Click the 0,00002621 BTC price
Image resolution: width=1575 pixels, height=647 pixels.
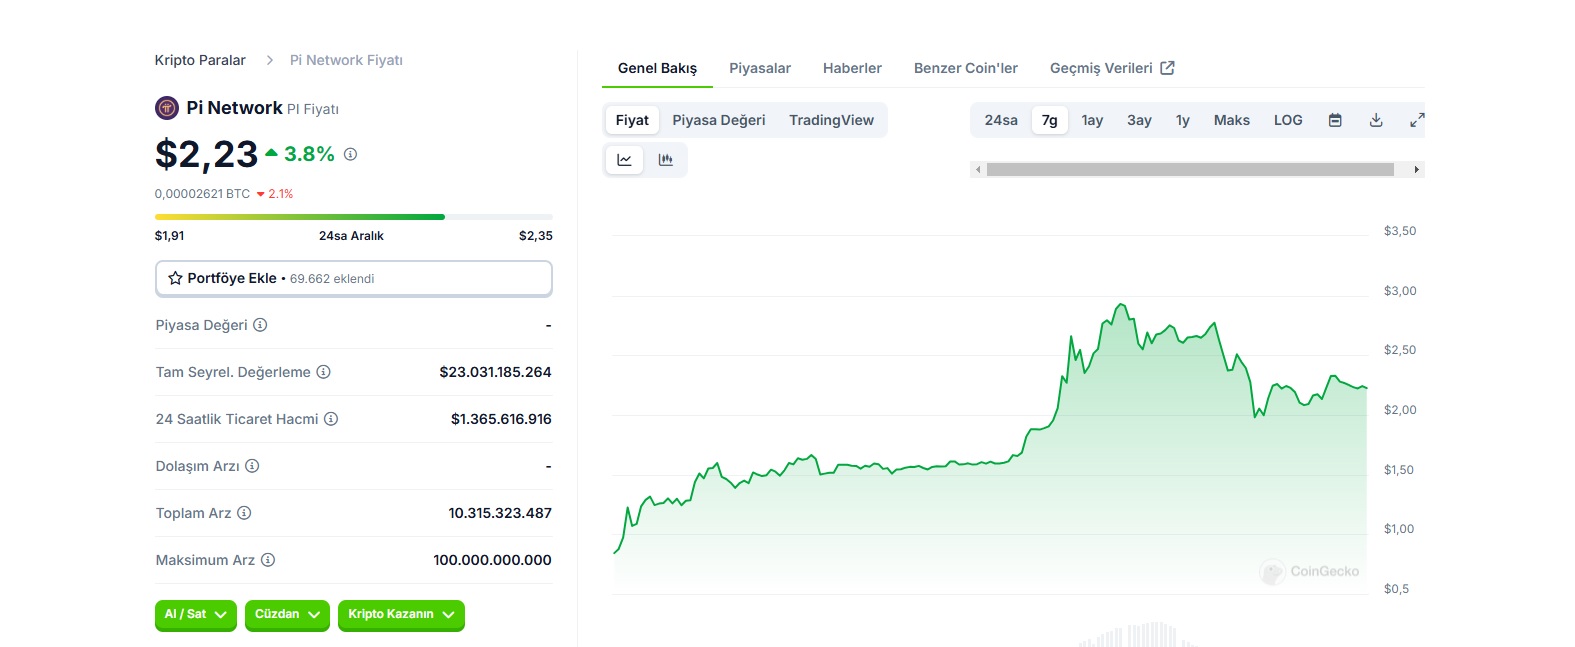tap(202, 194)
